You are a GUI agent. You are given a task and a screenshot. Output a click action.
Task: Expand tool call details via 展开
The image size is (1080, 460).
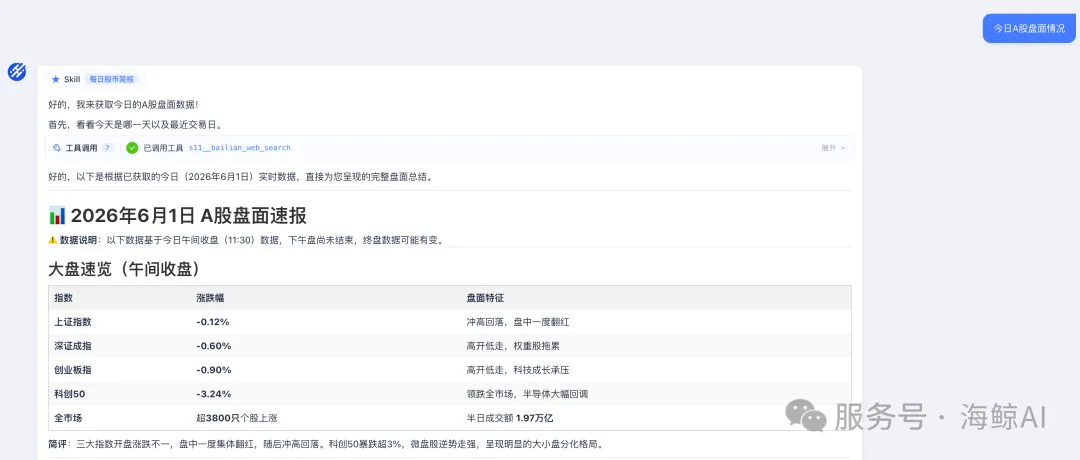(833, 148)
